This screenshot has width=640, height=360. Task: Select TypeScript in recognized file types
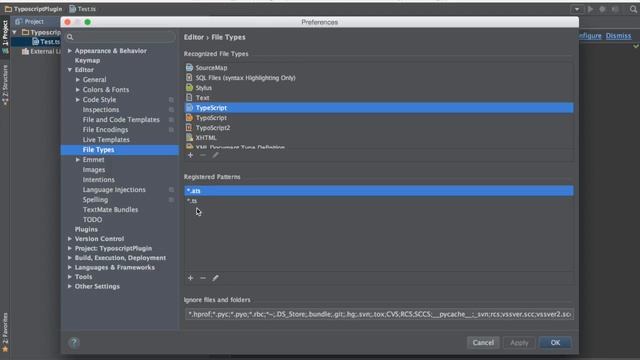pos(379,108)
